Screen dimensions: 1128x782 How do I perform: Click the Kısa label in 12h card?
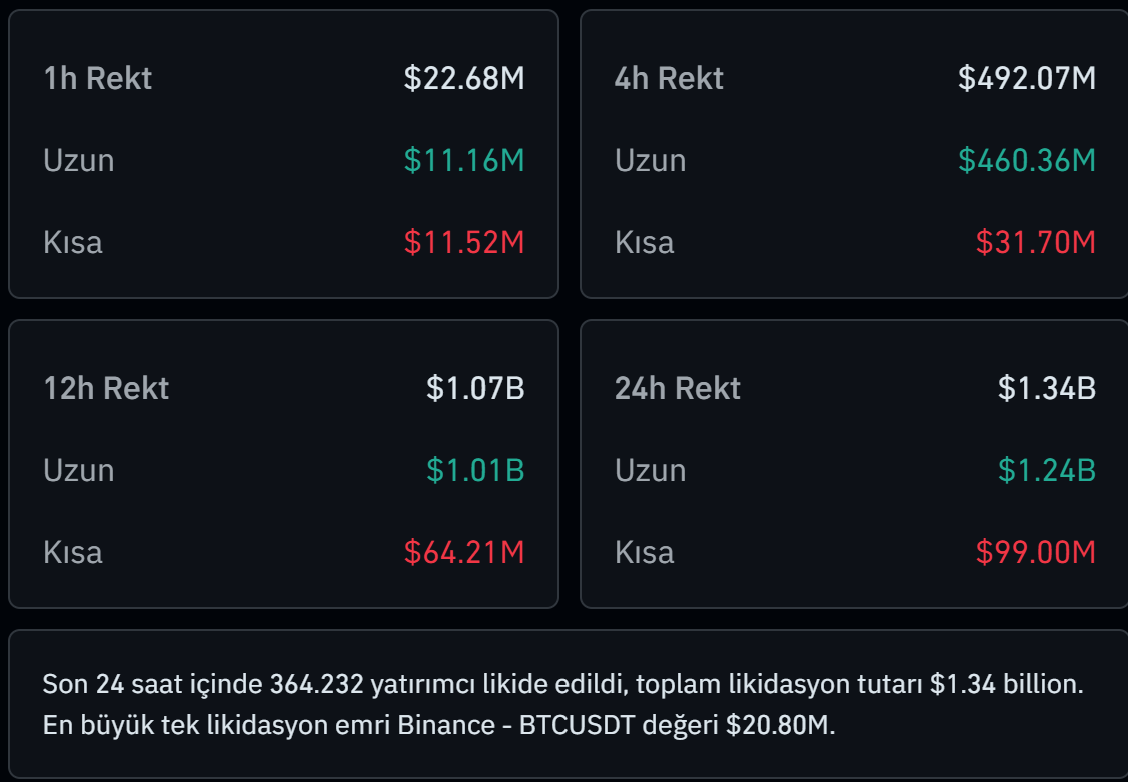[73, 552]
